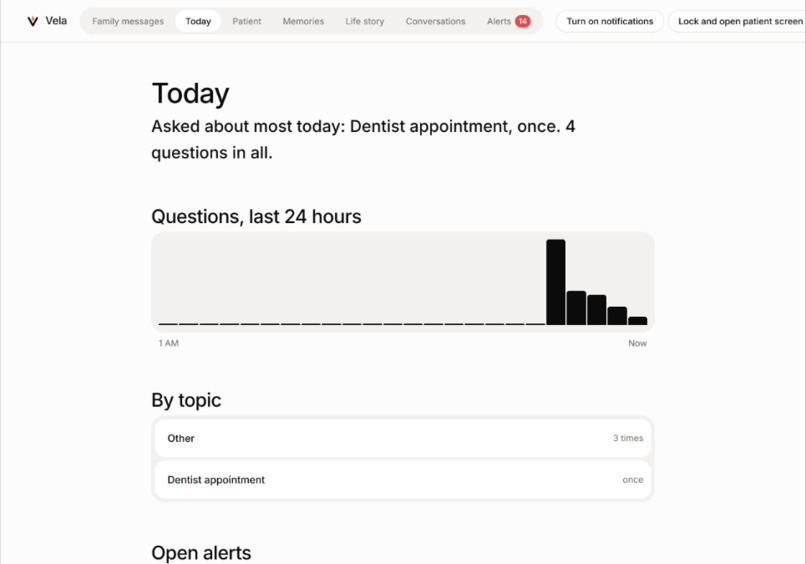This screenshot has width=806, height=564.
Task: Open the Conversations tab
Action: click(435, 21)
